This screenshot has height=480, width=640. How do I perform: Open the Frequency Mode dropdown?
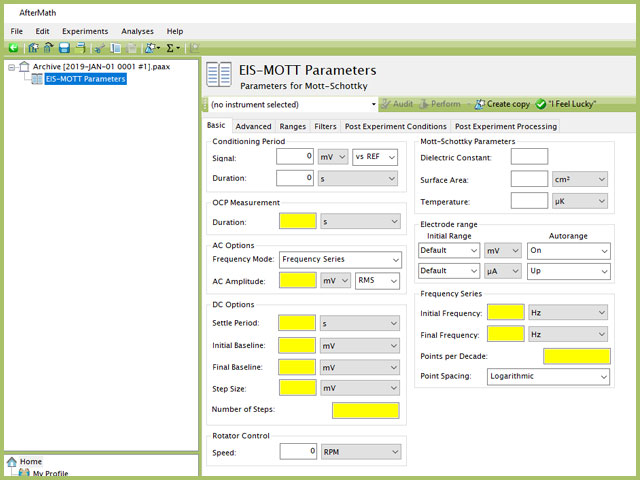point(340,260)
